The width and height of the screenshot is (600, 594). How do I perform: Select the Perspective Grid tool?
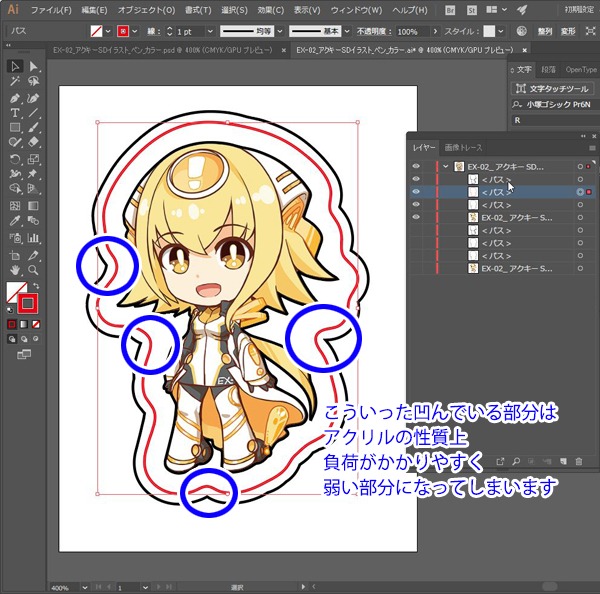[33, 188]
